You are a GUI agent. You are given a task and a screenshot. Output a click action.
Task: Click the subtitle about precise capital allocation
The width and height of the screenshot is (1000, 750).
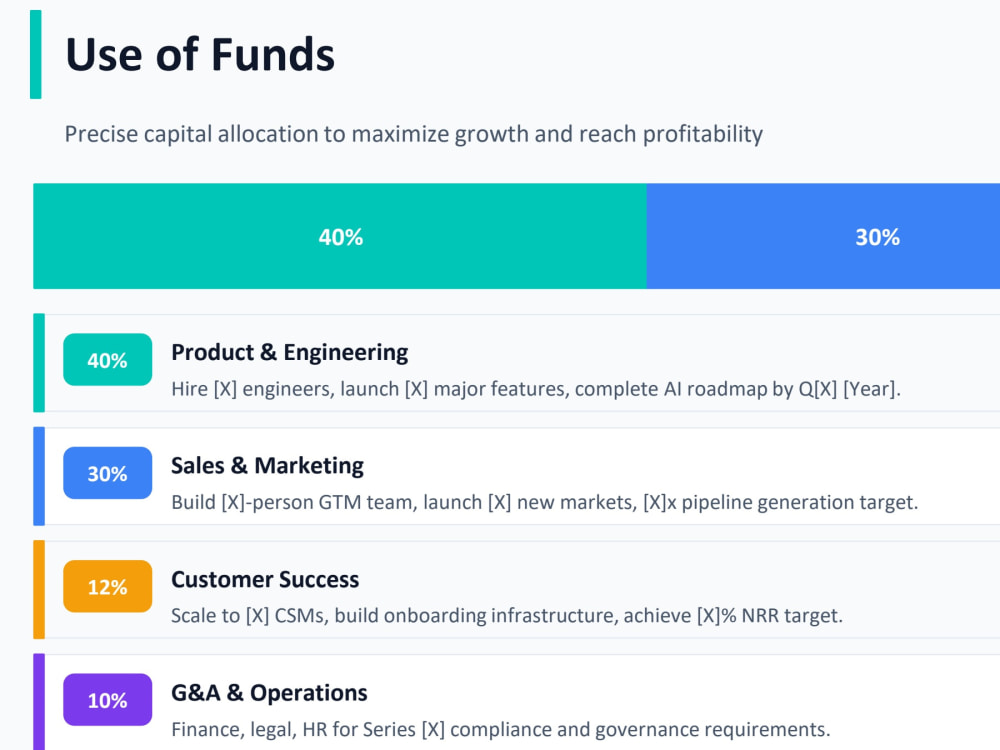[x=413, y=135]
